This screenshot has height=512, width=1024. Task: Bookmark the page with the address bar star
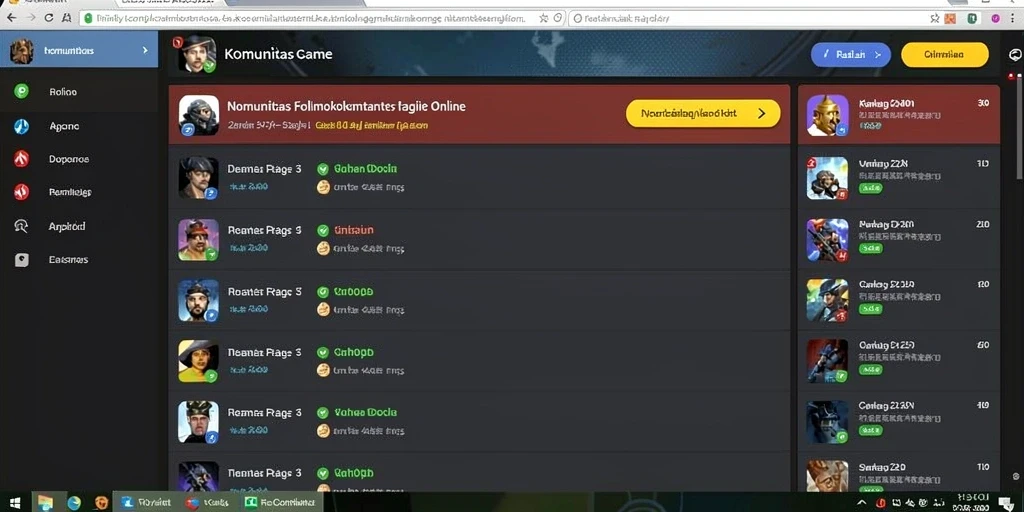[543, 19]
